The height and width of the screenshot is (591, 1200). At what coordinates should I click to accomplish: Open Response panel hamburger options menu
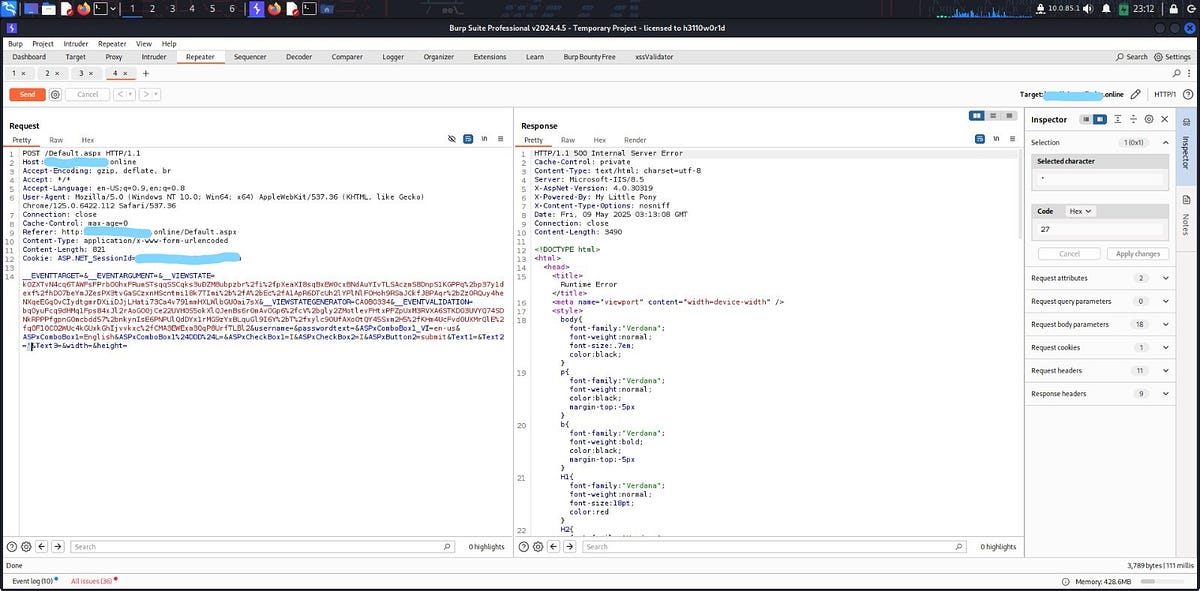1012,140
